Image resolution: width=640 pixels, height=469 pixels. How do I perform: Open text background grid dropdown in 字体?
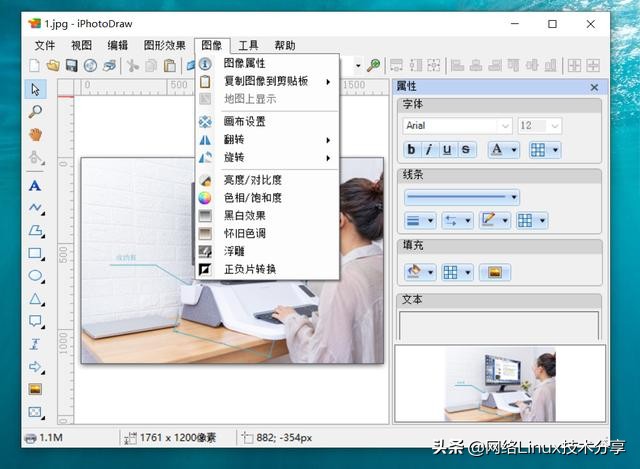tap(545, 150)
